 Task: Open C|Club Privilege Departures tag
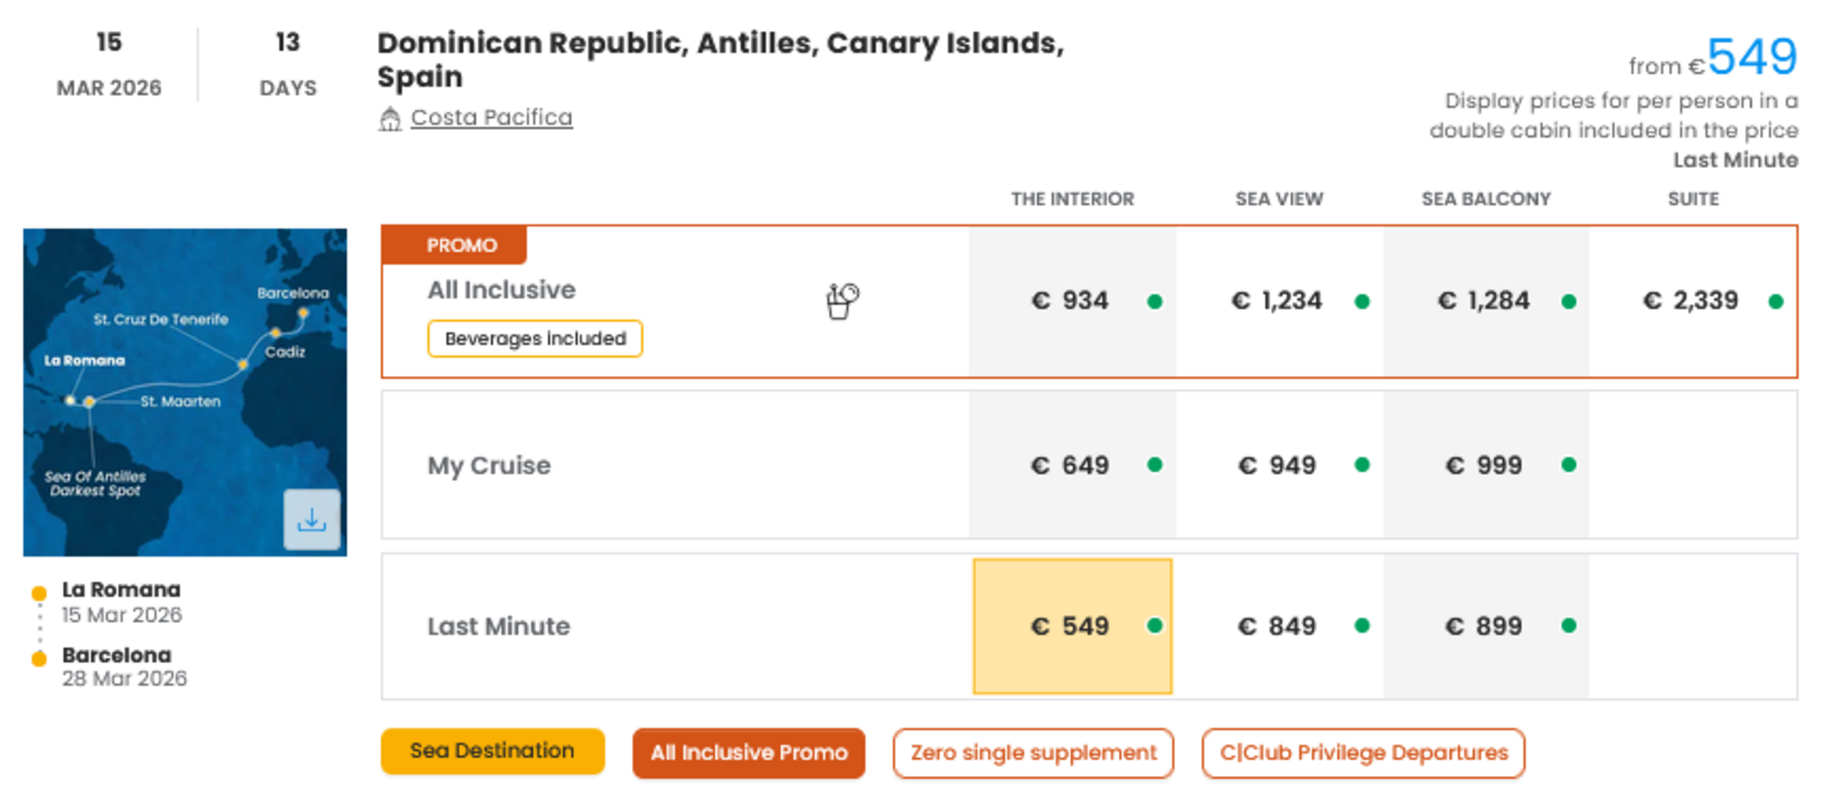click(1363, 753)
